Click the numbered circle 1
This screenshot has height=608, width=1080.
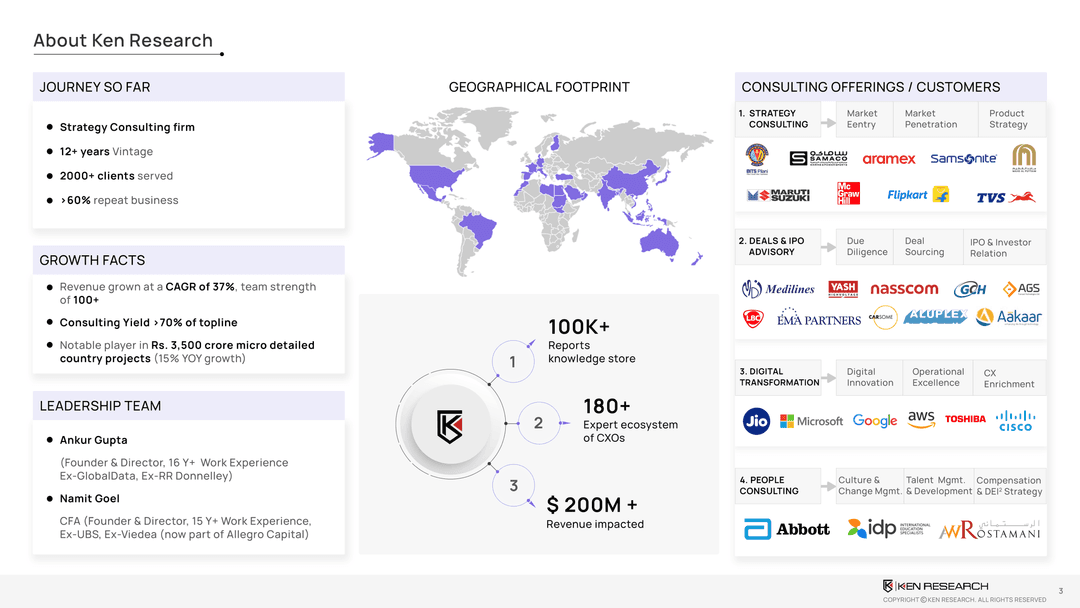[512, 362]
